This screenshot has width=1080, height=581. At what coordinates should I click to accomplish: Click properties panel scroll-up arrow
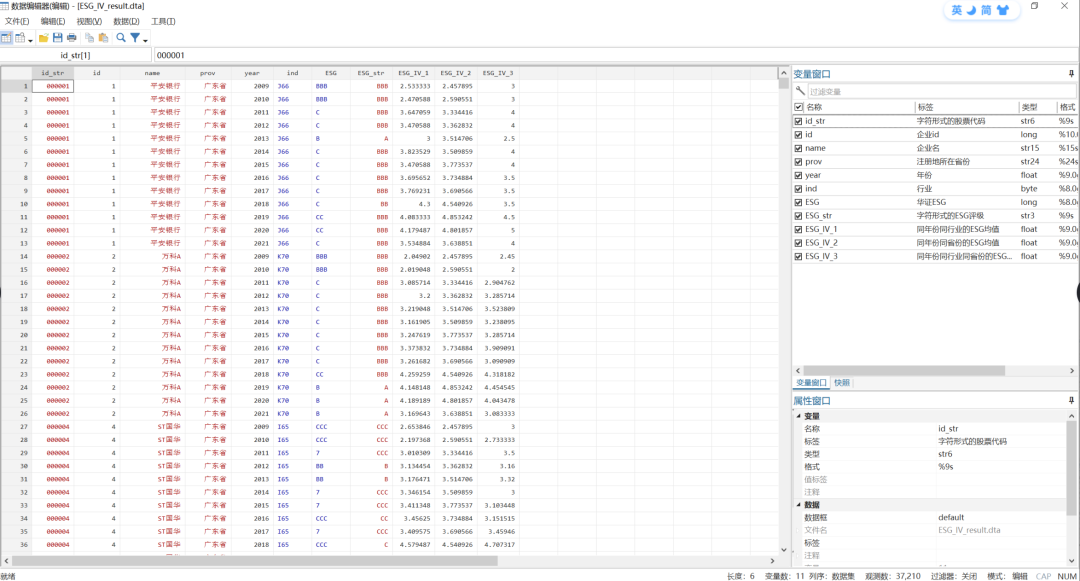[x=1071, y=416]
